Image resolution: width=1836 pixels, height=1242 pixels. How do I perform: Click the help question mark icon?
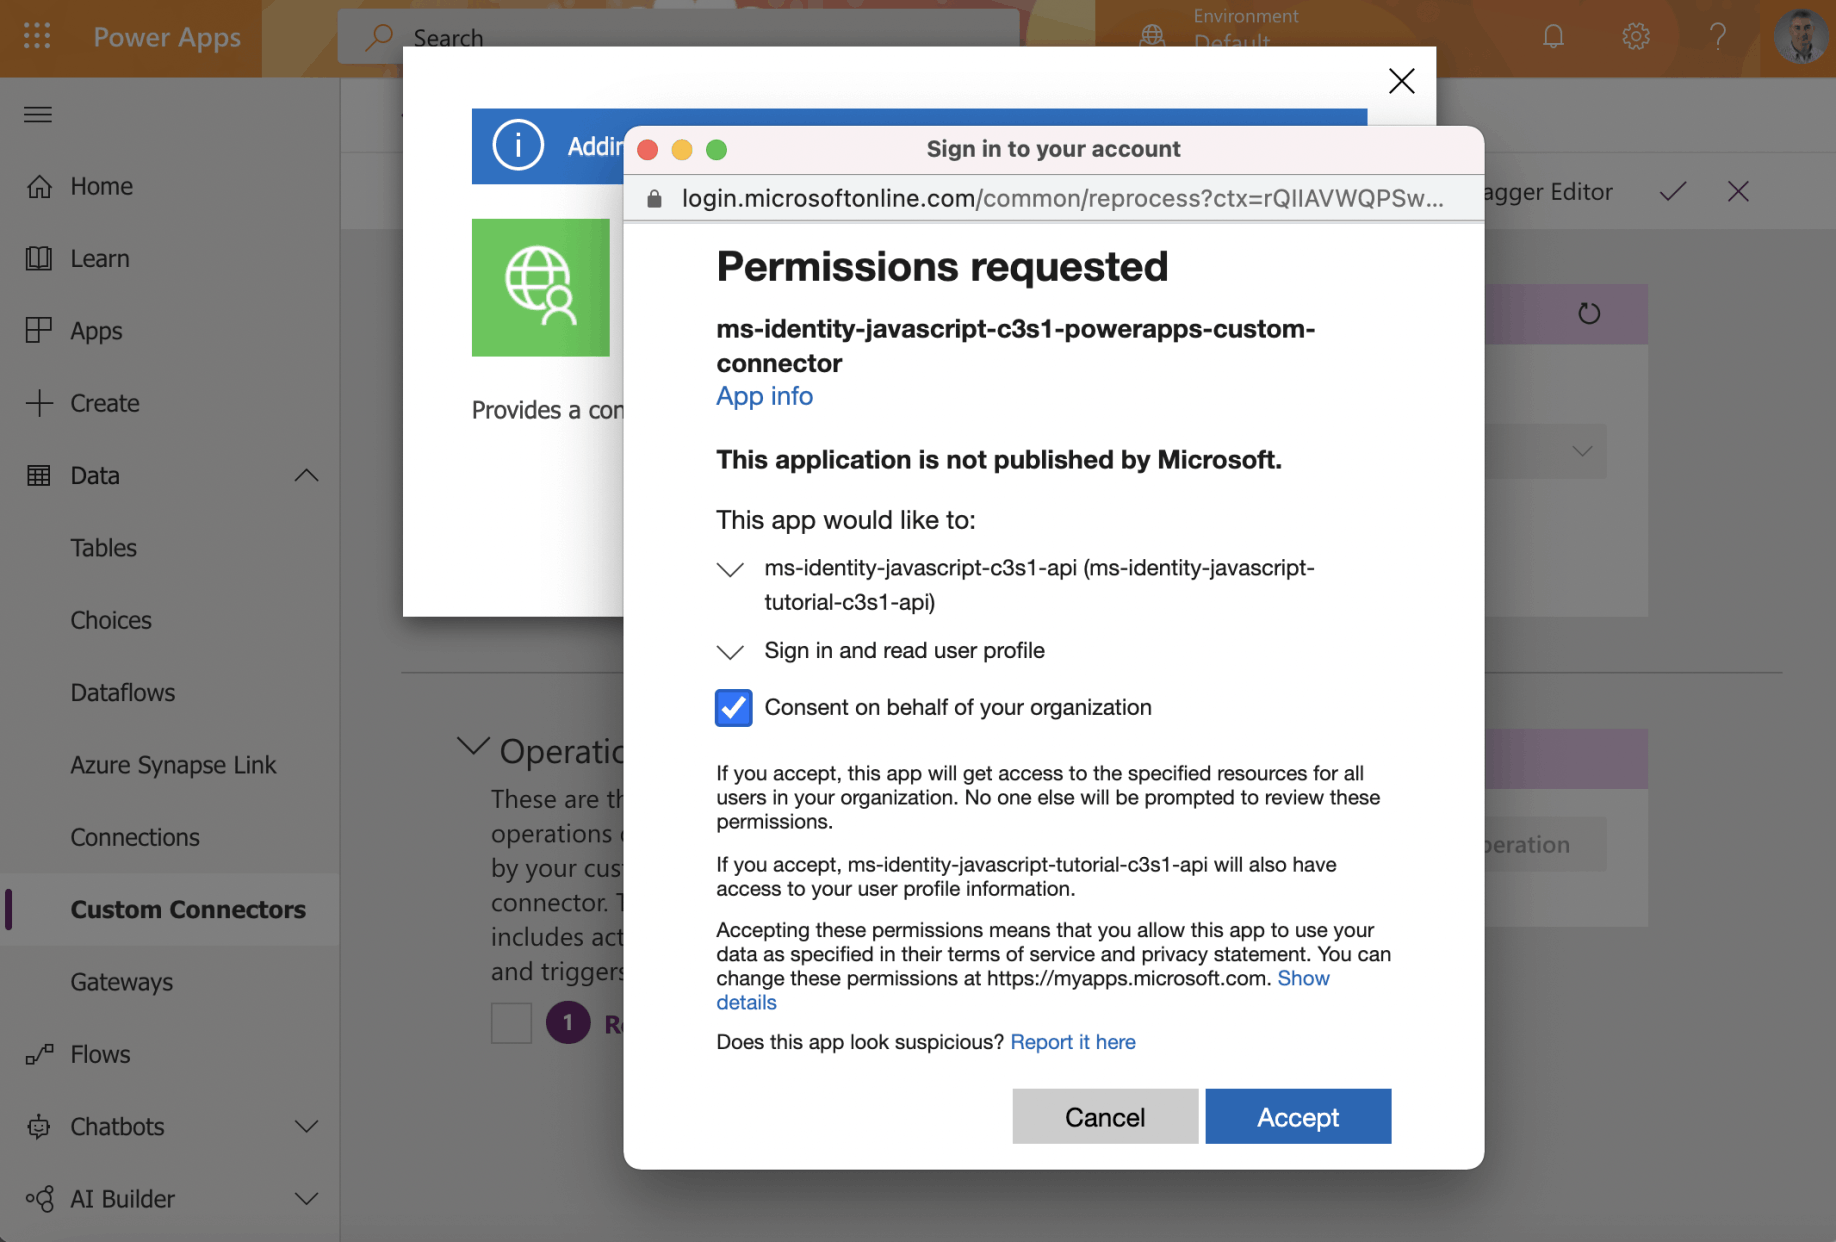point(1717,37)
